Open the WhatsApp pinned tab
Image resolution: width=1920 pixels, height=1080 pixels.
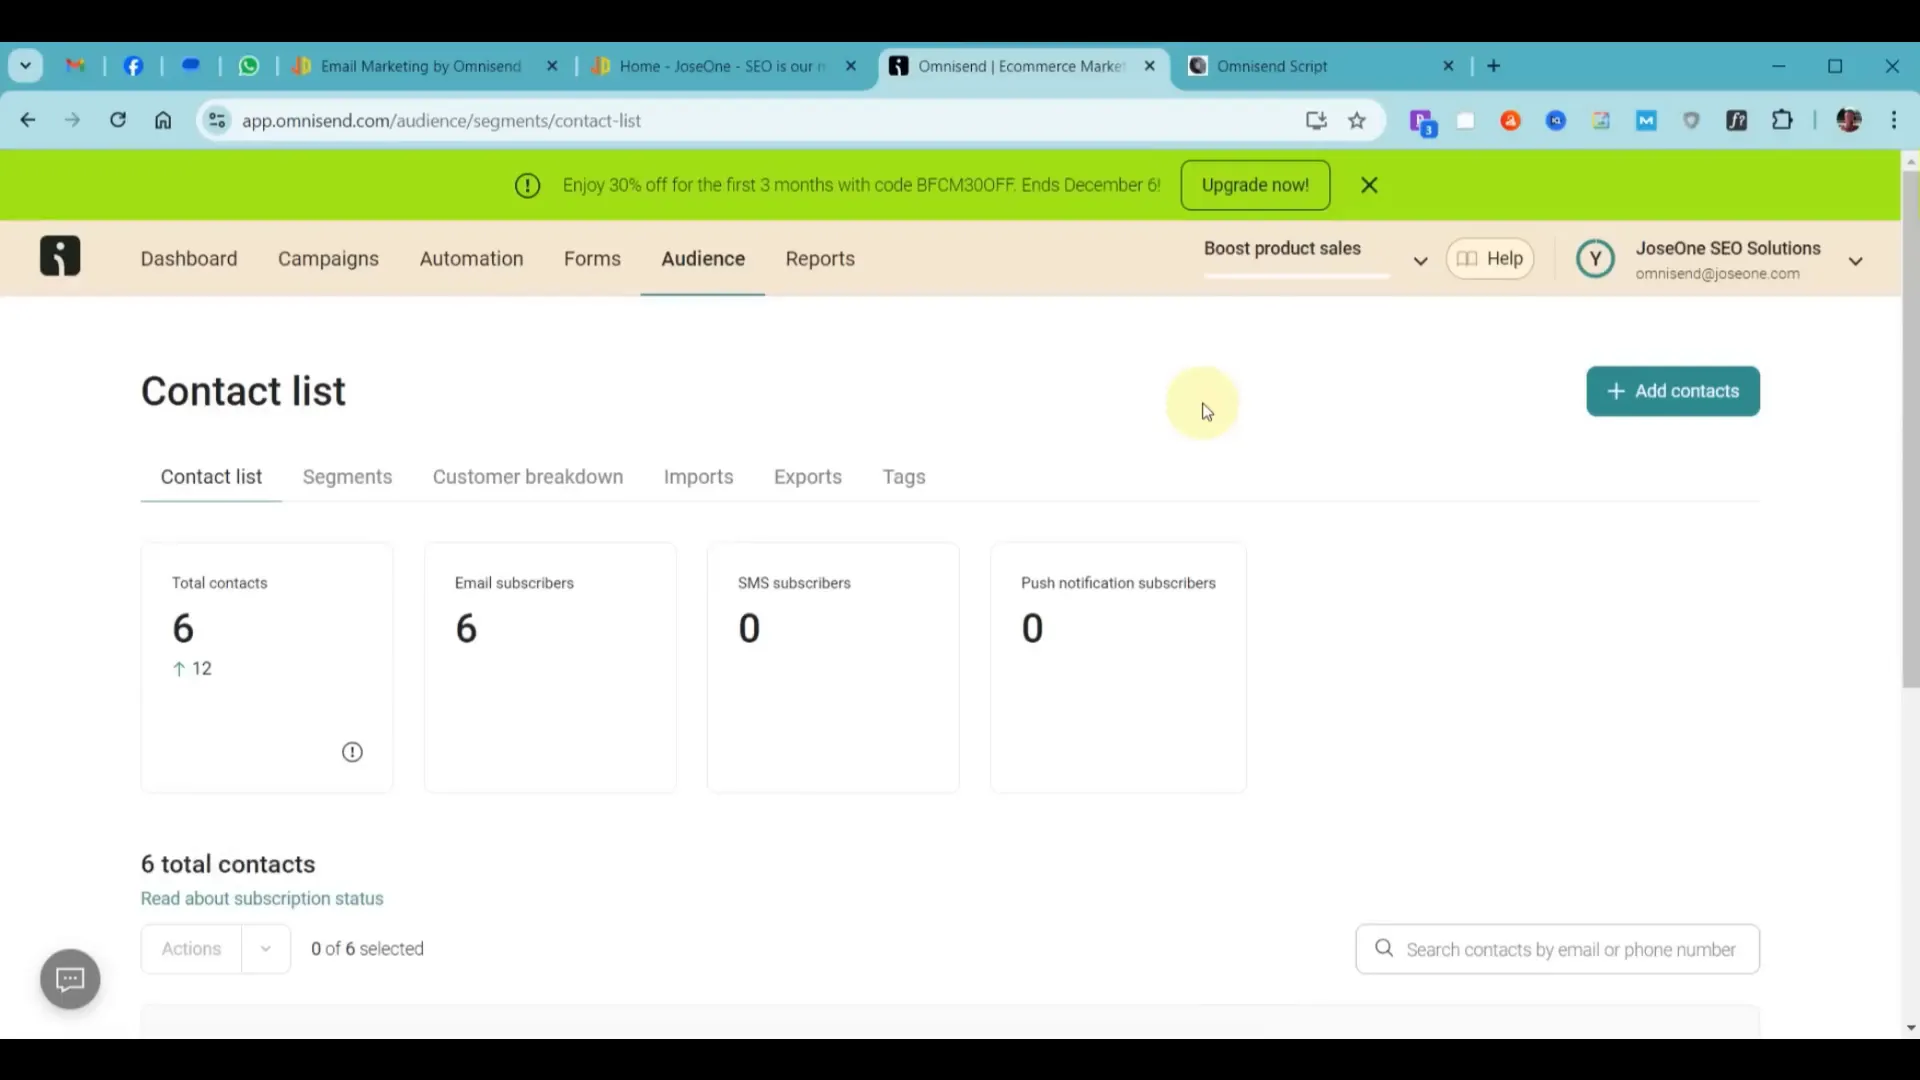click(x=249, y=66)
